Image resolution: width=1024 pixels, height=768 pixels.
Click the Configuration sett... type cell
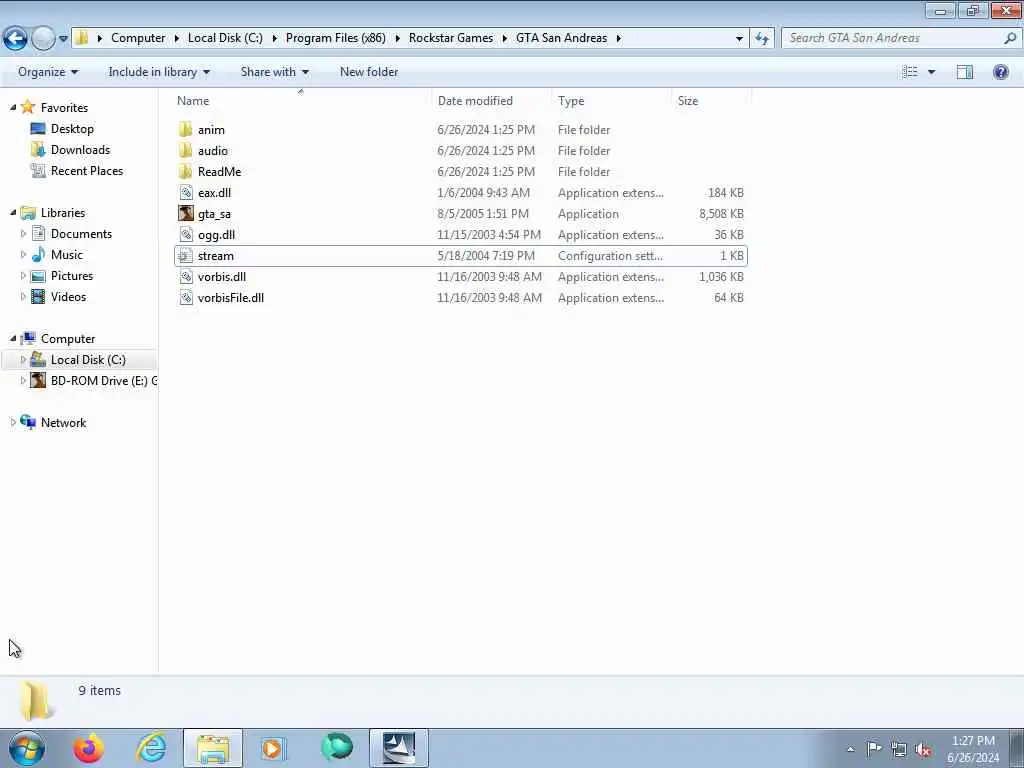[611, 256]
